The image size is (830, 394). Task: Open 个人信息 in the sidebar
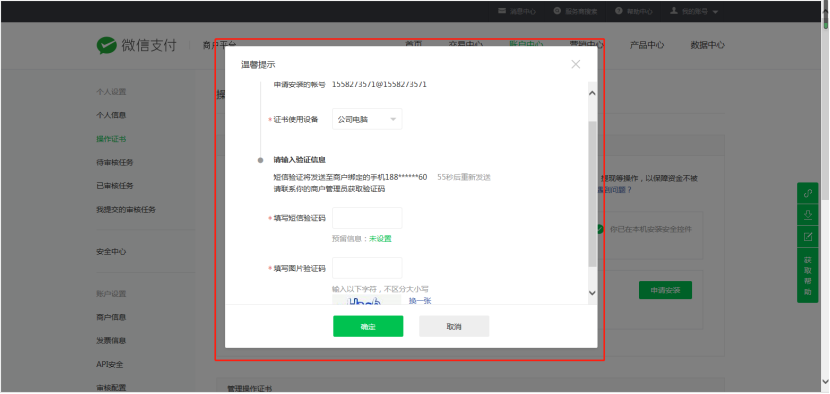pos(111,115)
